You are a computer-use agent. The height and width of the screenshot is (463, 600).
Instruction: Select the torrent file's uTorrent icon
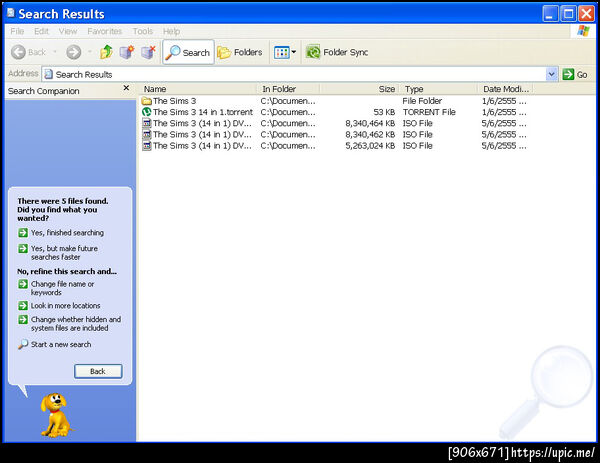coord(147,112)
